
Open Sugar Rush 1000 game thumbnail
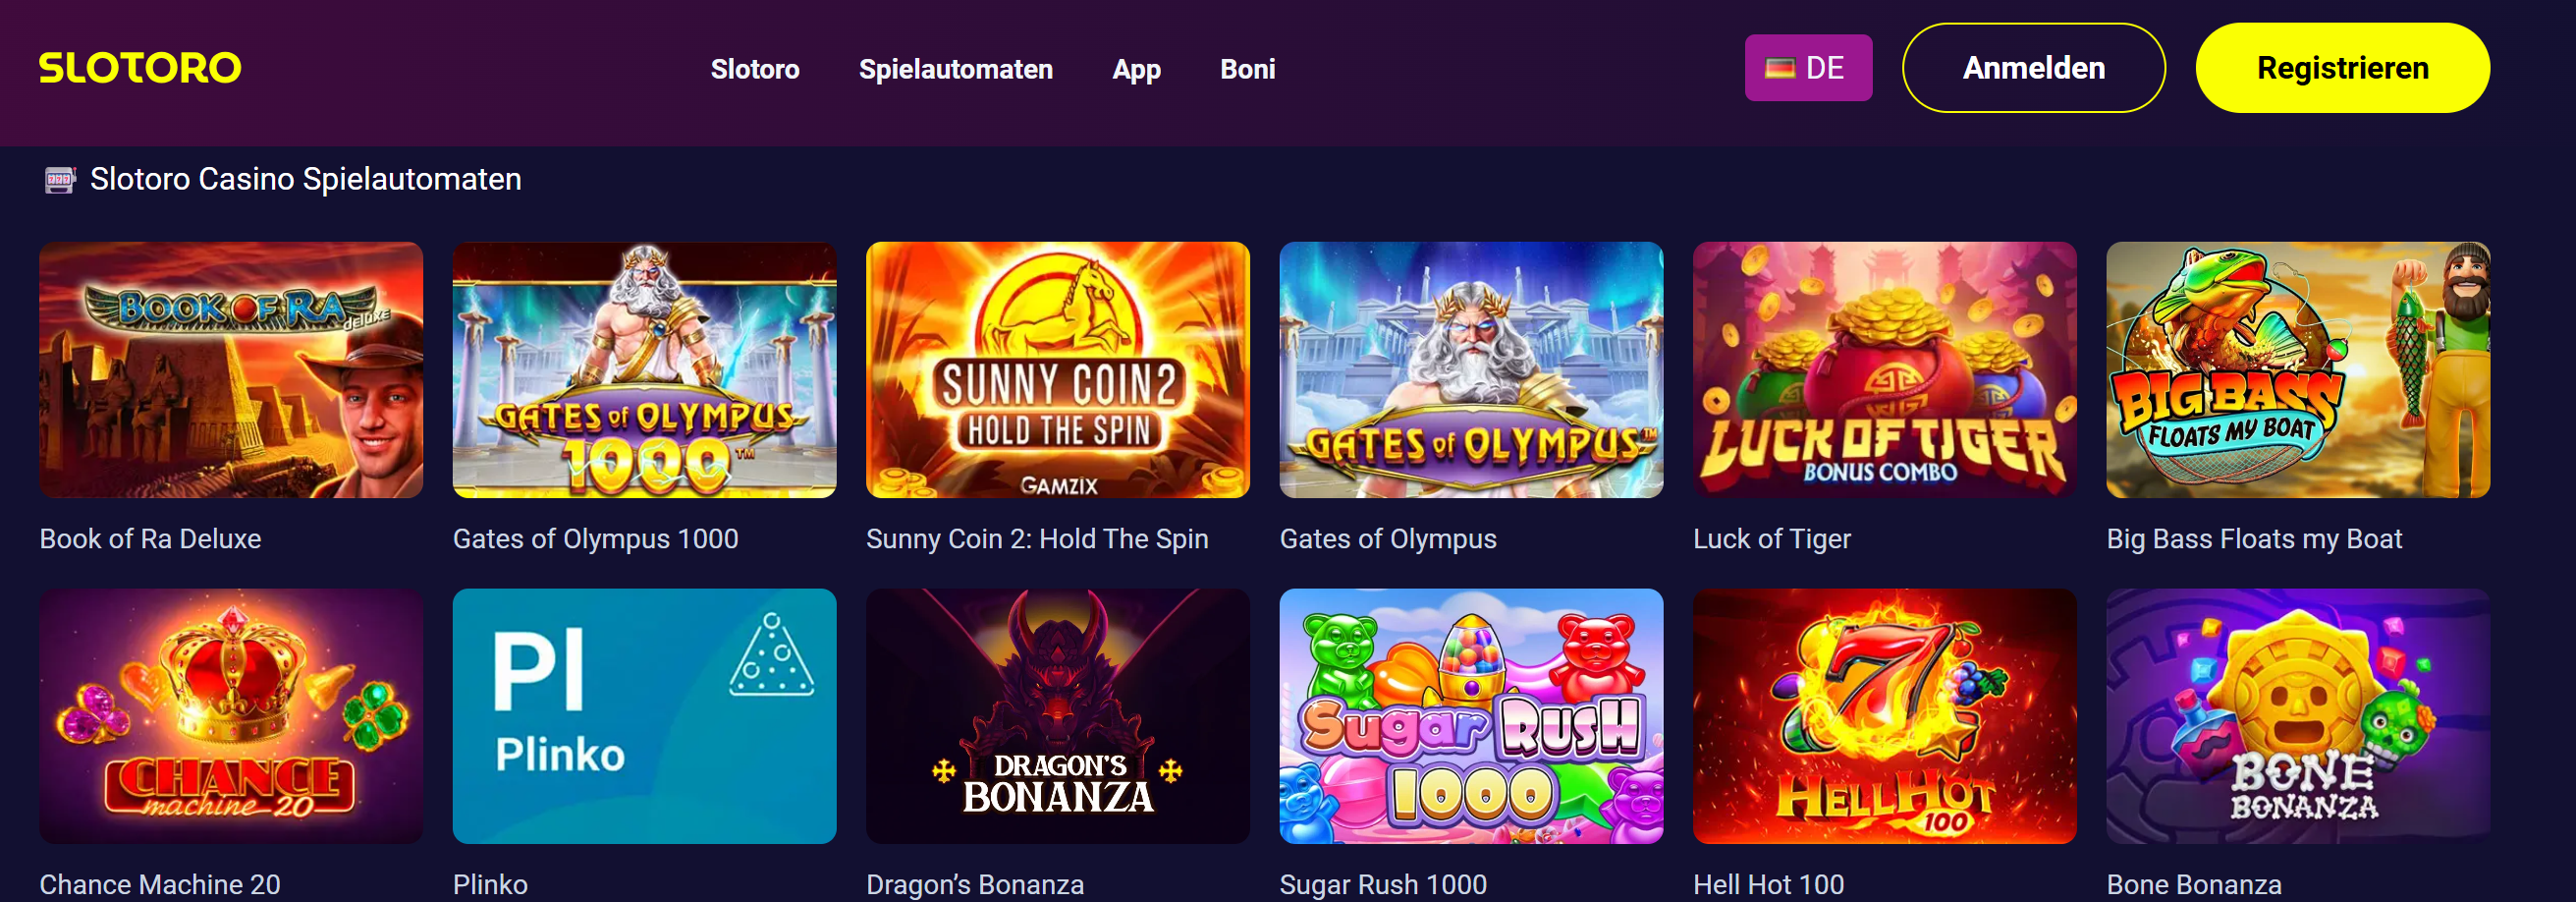(x=1471, y=716)
